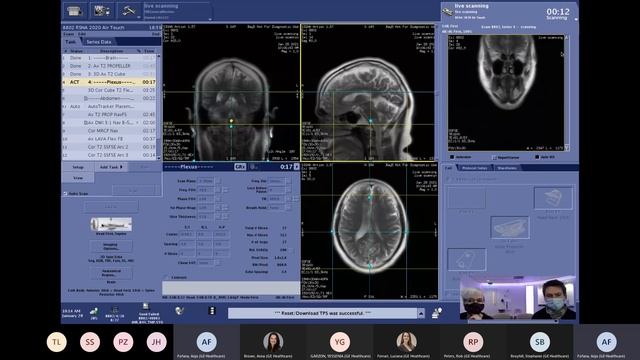Toggle the middle checkbox under the preview image
640x360 pixels.
[494, 157]
